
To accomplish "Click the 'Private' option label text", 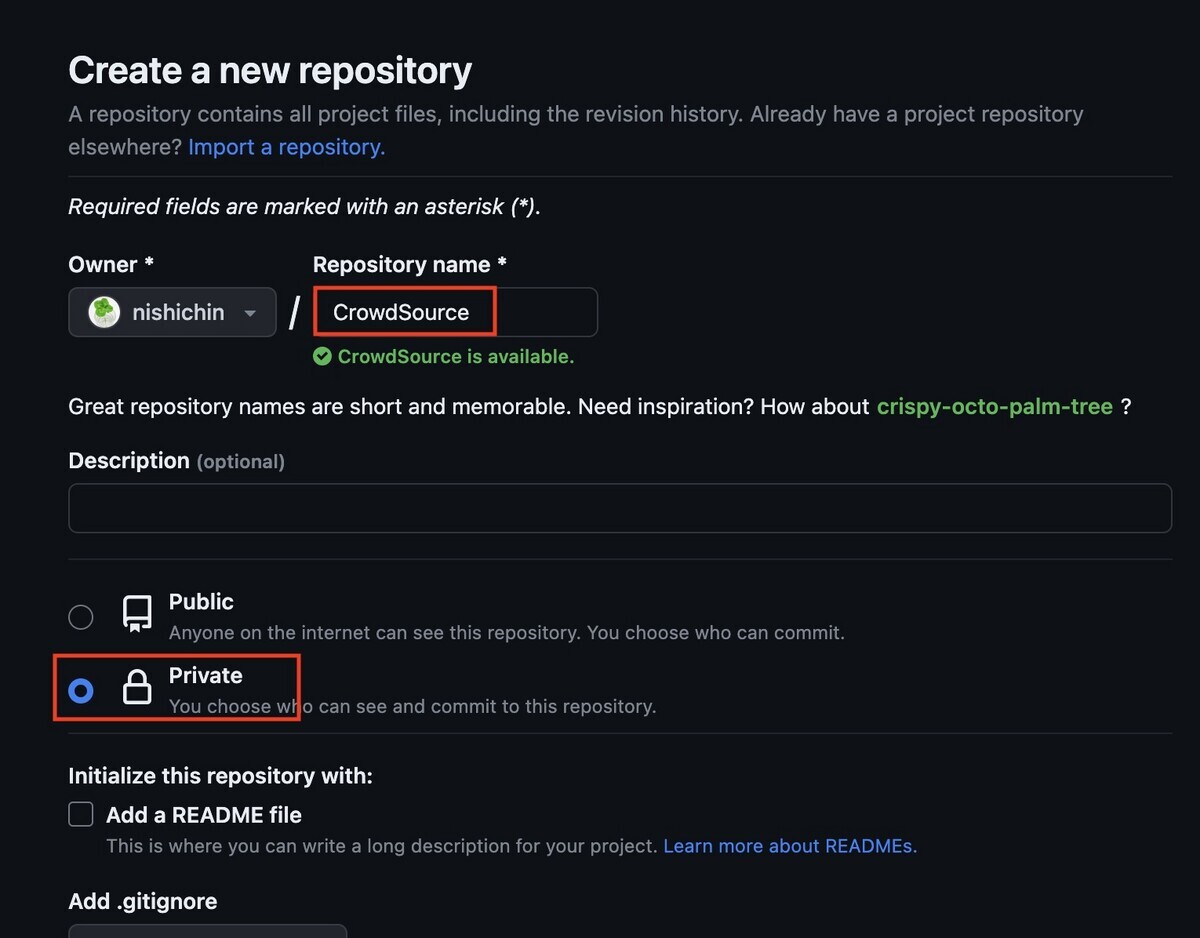I will [205, 675].
